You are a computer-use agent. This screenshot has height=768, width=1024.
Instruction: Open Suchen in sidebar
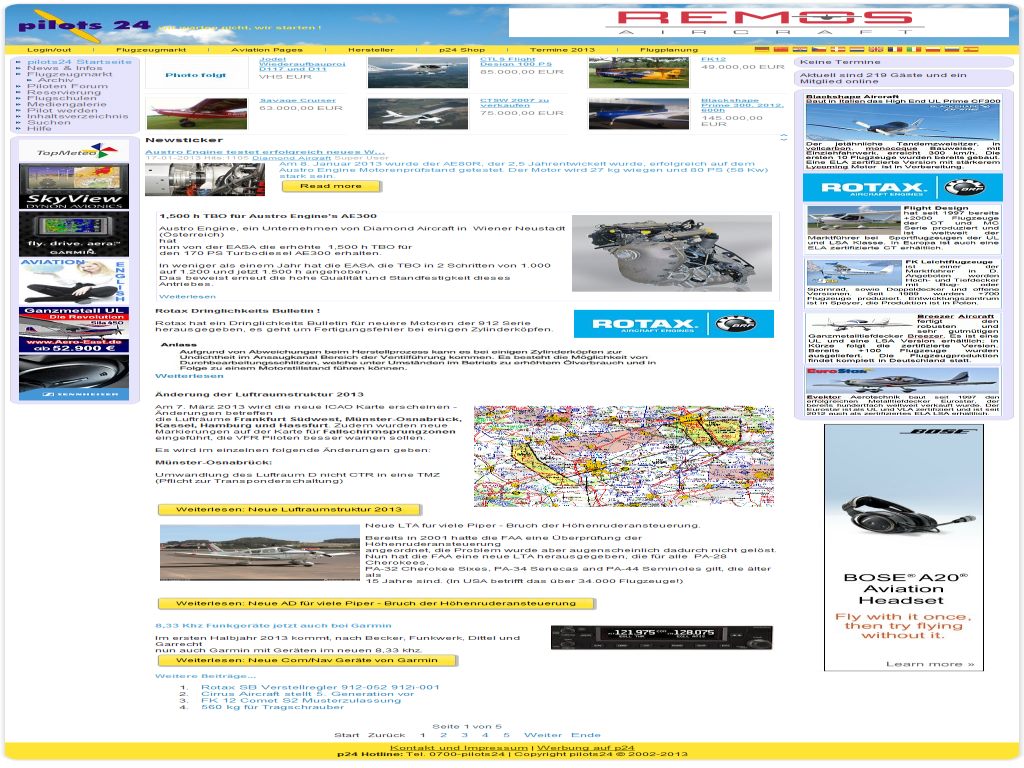tap(48, 122)
